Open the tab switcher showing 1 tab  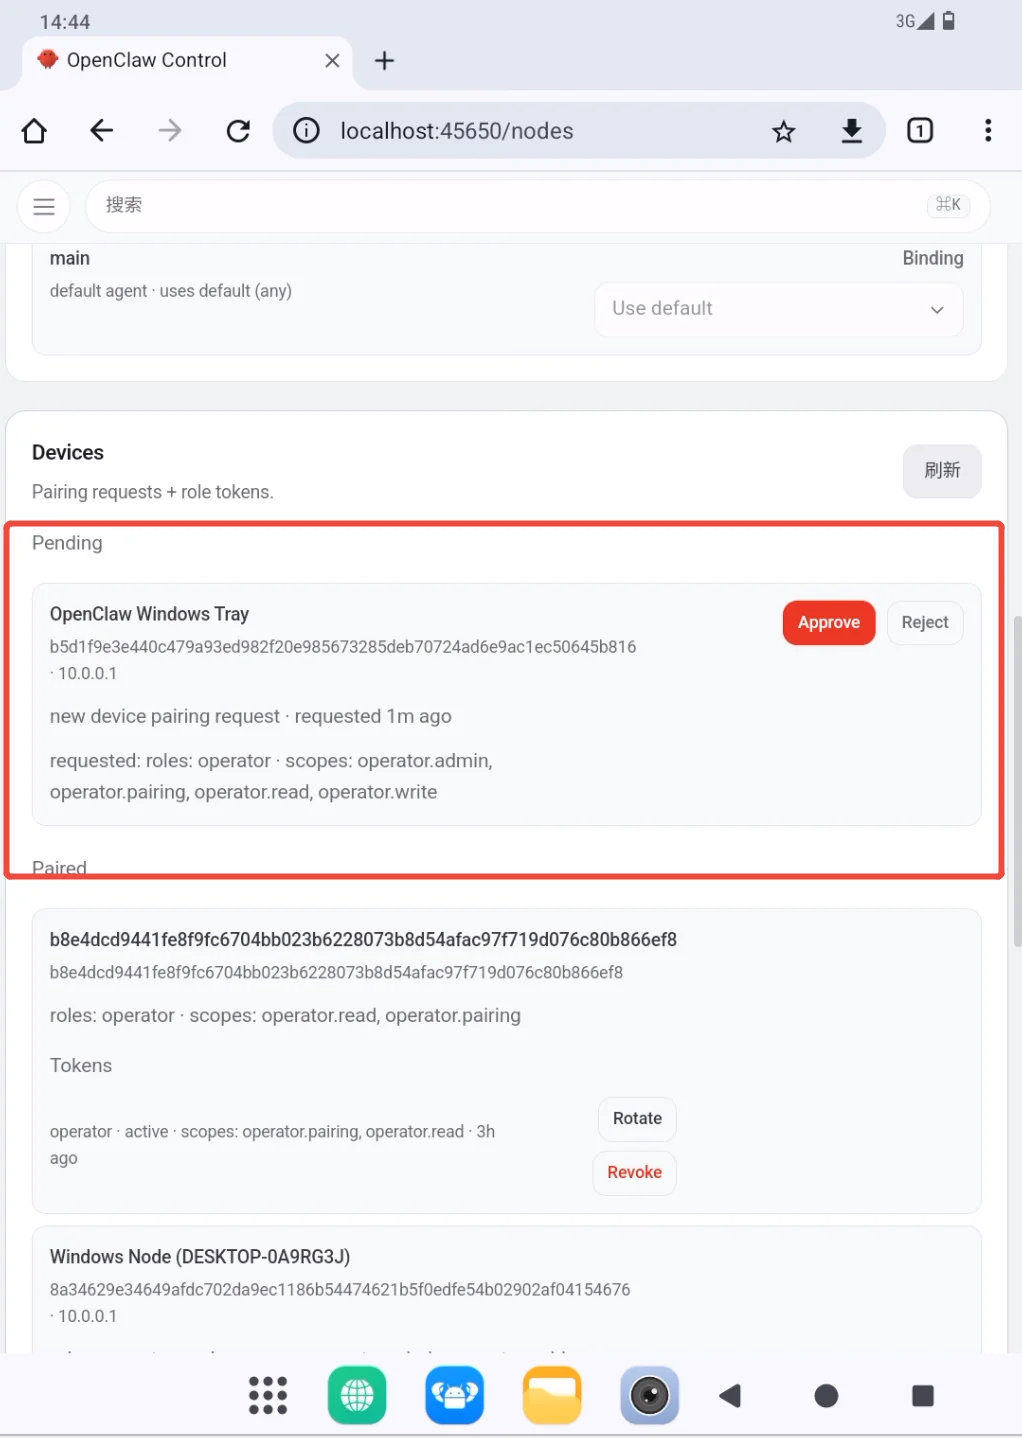pyautogui.click(x=920, y=131)
